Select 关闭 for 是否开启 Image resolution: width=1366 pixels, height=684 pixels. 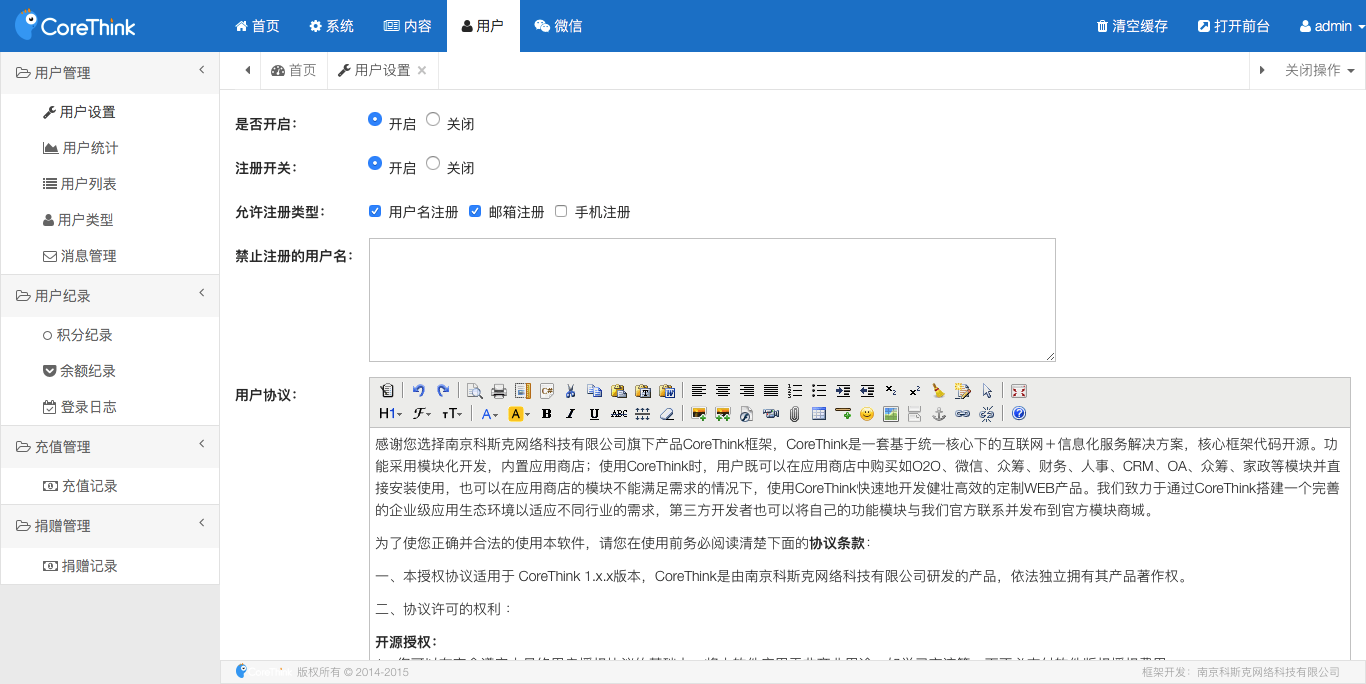tap(433, 119)
